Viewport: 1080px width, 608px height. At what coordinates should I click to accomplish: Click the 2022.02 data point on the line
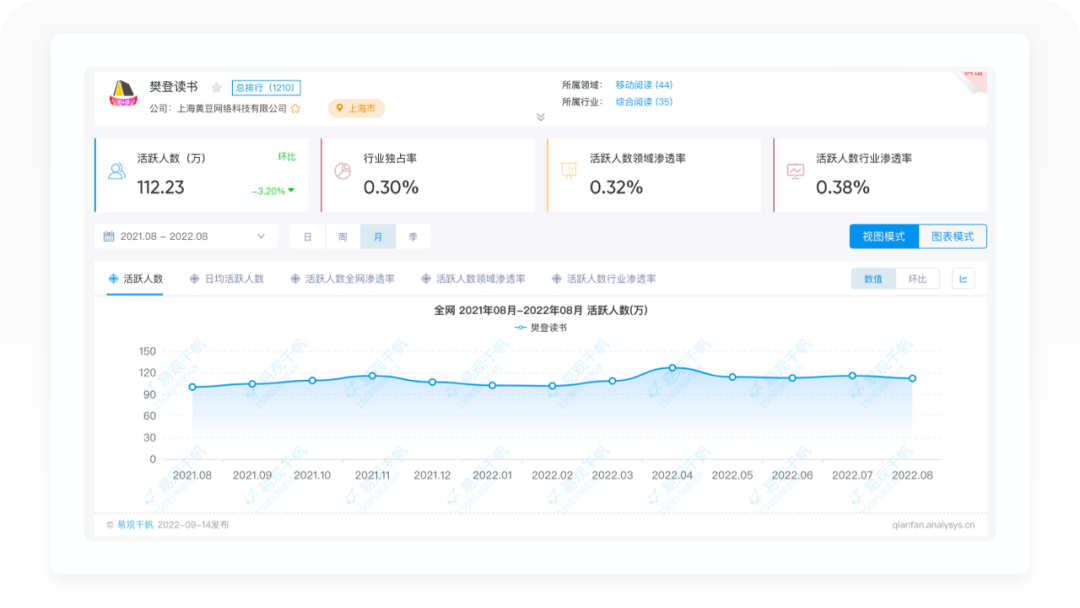click(552, 386)
